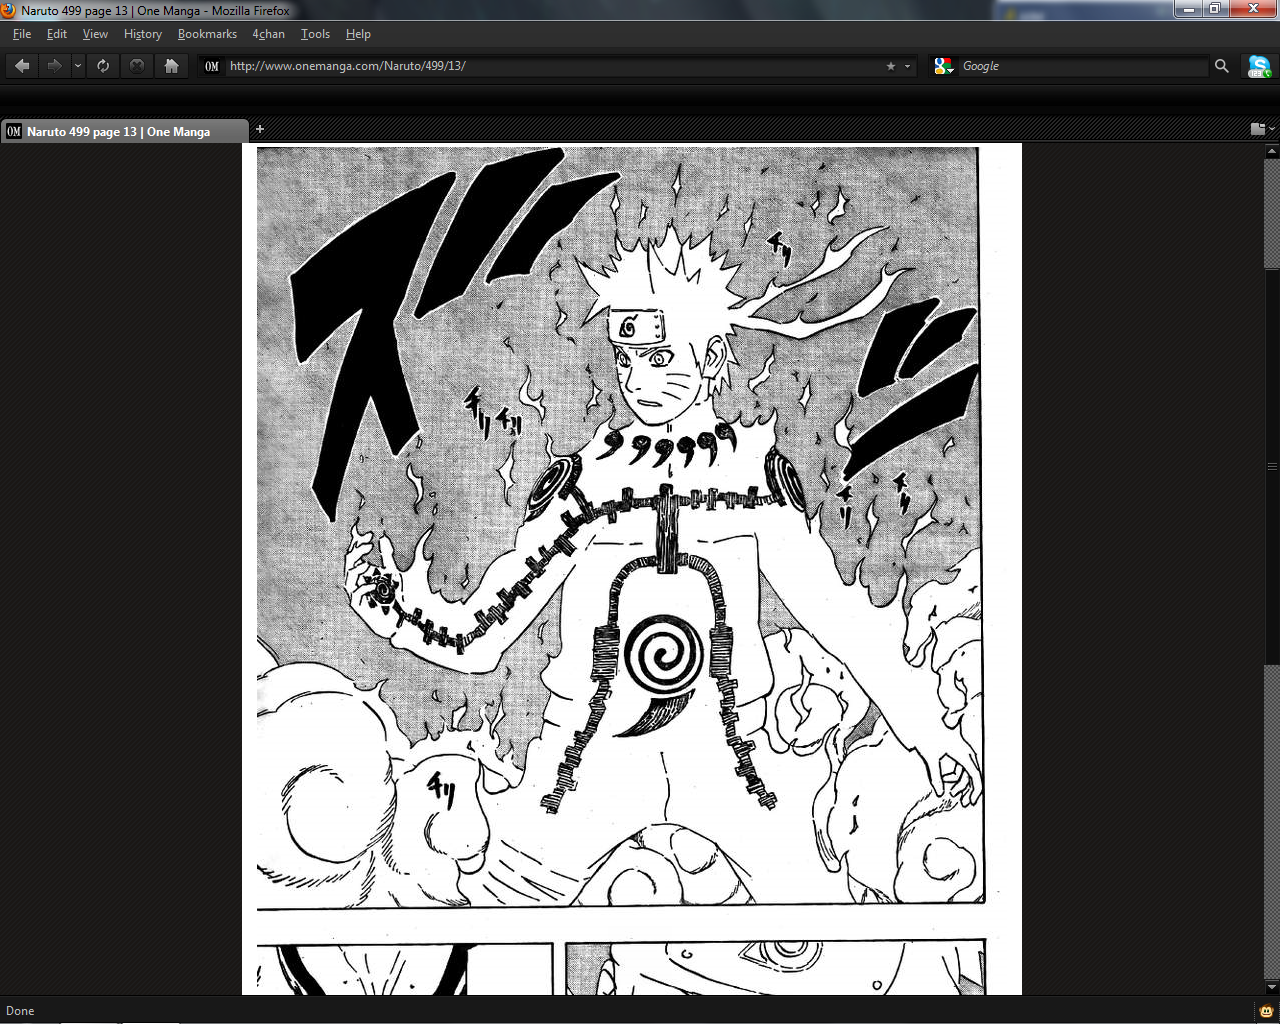Open the tab list dropdown at tab bar's right
Viewport: 1280px width, 1024px height.
click(x=1262, y=129)
